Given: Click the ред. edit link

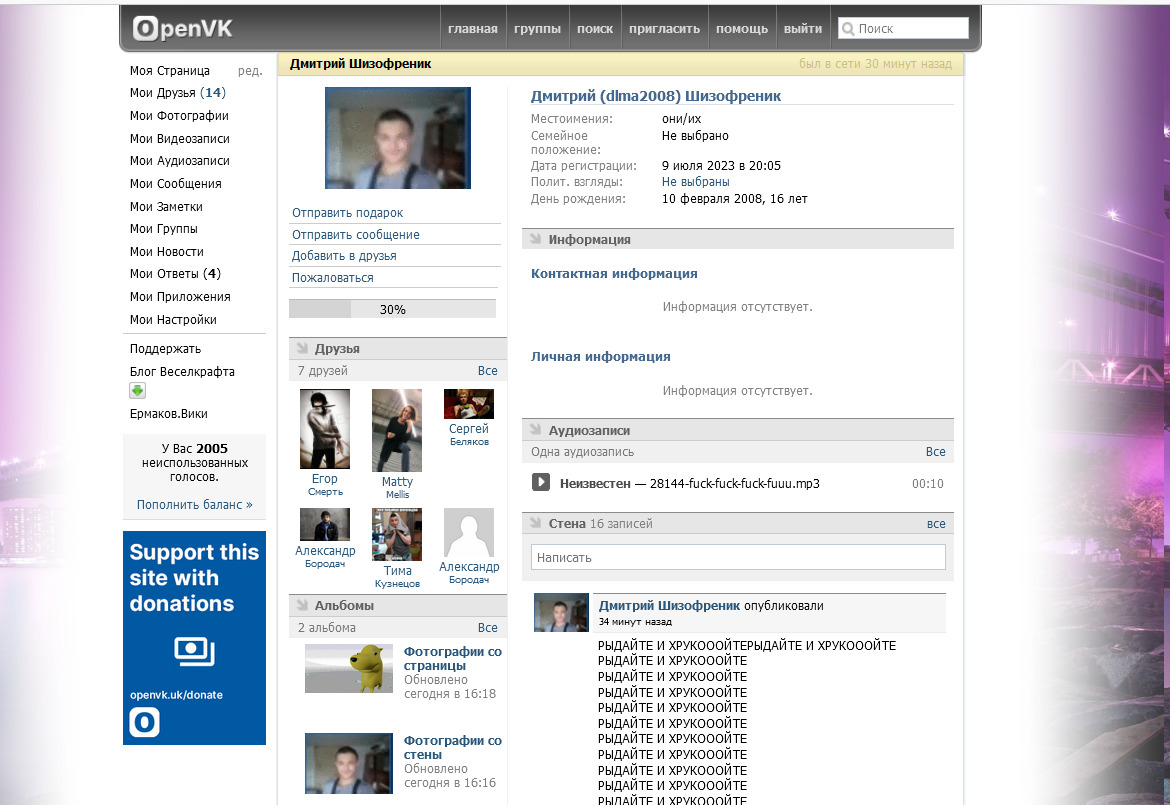Looking at the screenshot, I should pyautogui.click(x=250, y=71).
